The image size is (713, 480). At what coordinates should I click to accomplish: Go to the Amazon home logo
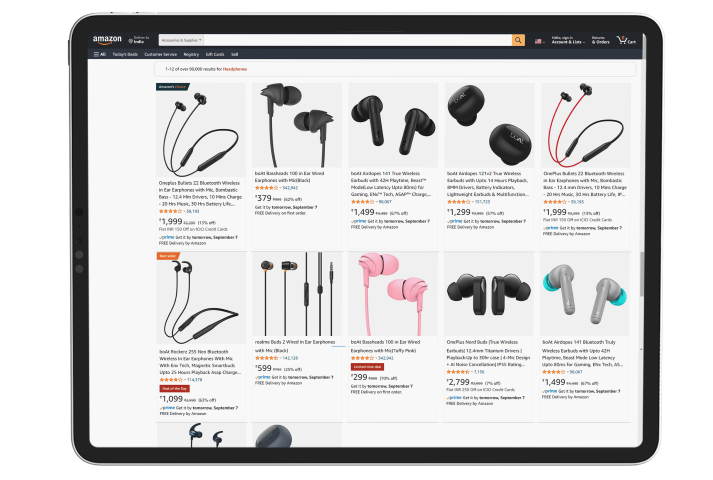click(107, 40)
